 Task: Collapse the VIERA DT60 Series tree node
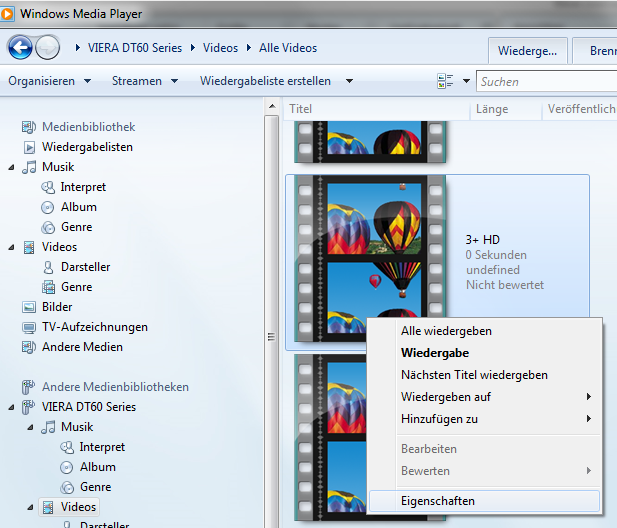tap(11, 408)
